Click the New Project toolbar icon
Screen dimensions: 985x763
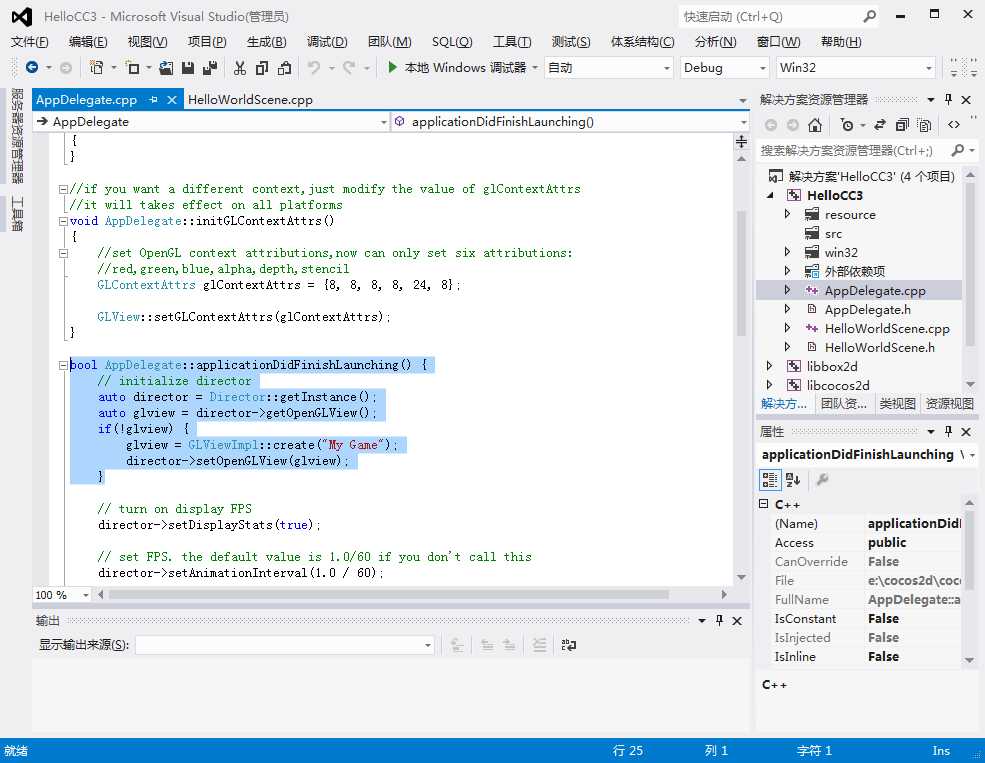[96, 67]
